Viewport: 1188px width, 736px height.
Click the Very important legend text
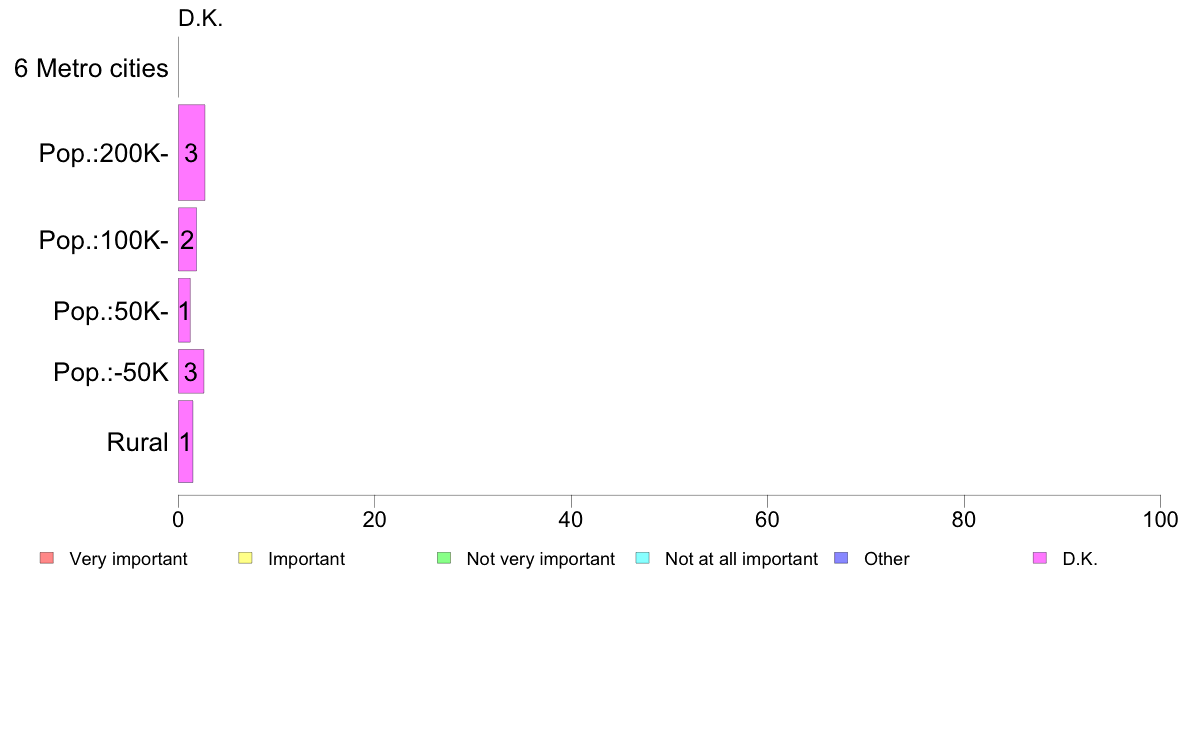pos(128,559)
